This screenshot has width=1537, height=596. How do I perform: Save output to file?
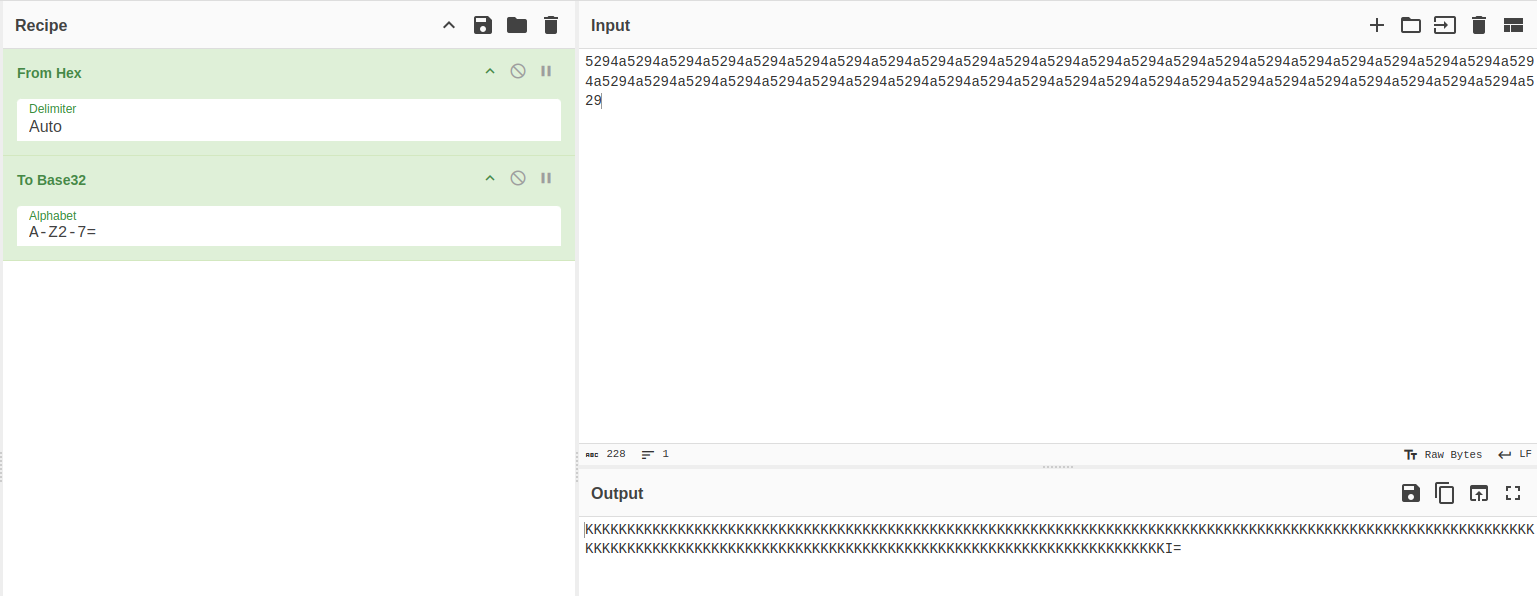pos(1410,493)
